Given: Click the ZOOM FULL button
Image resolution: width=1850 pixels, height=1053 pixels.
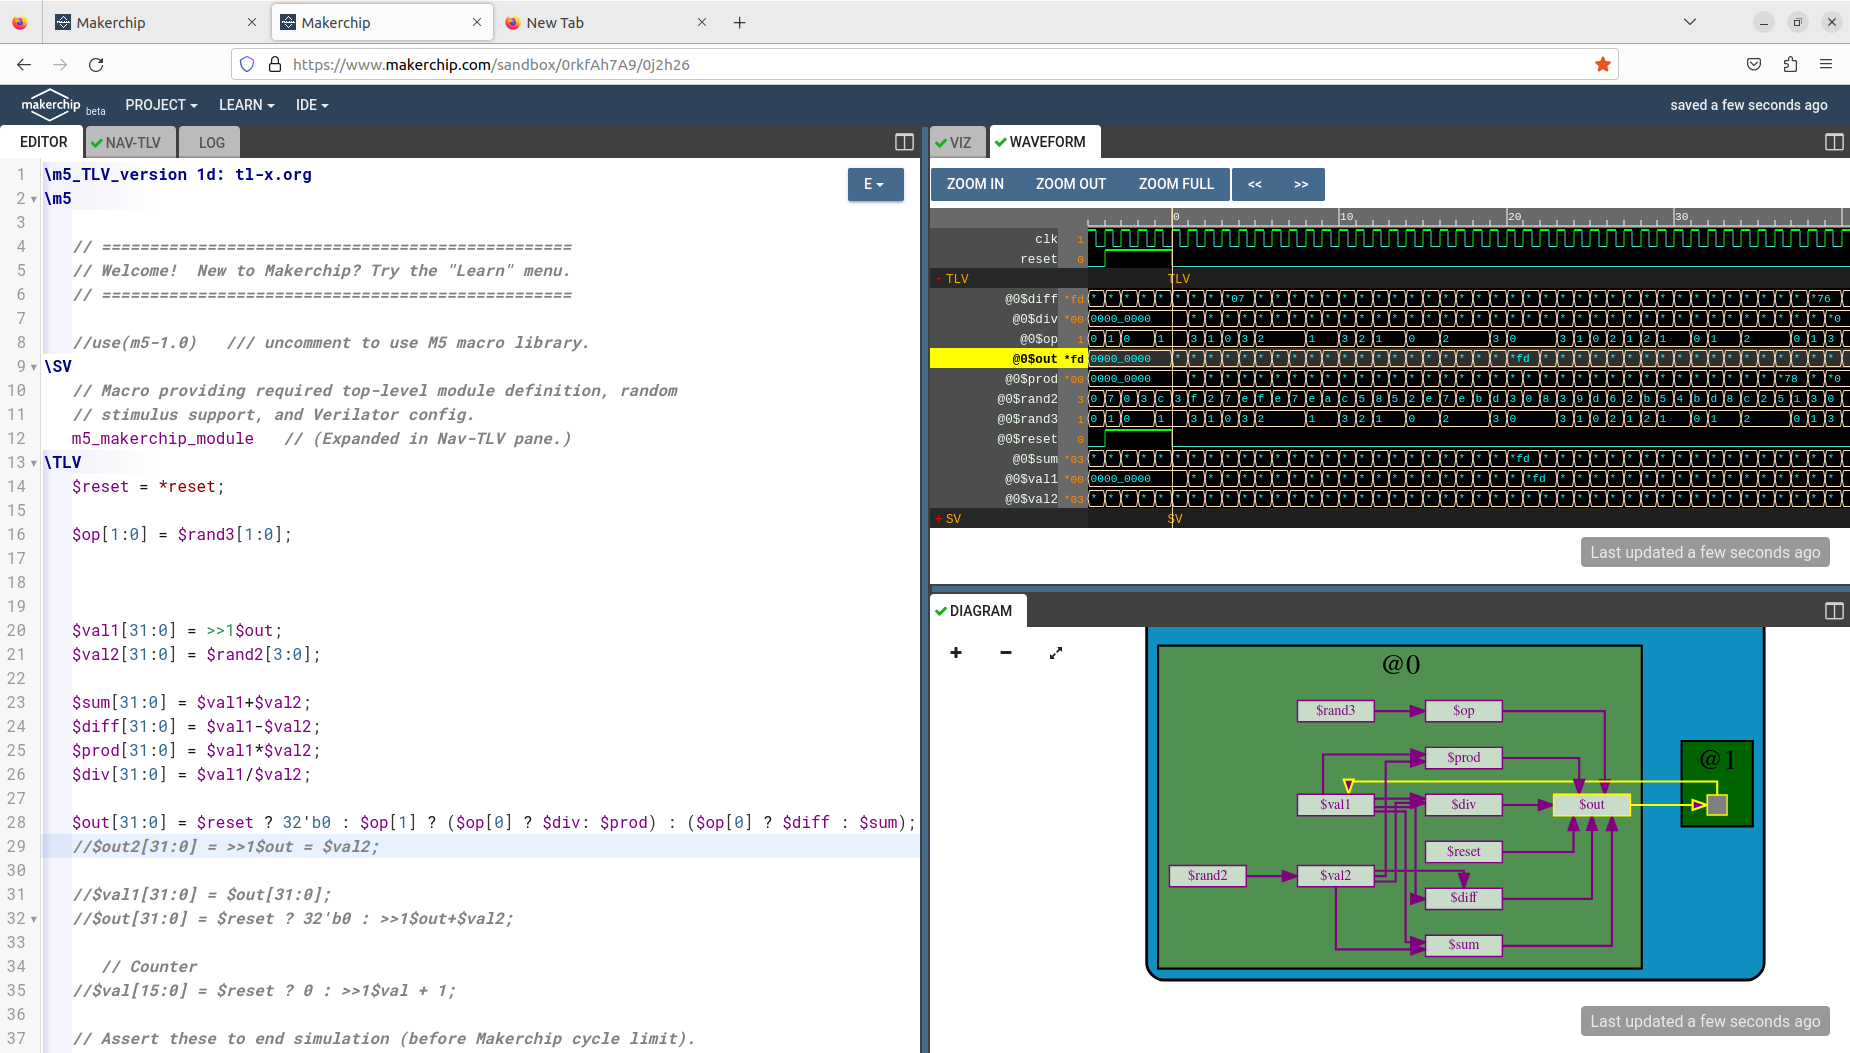Looking at the screenshot, I should [1174, 184].
